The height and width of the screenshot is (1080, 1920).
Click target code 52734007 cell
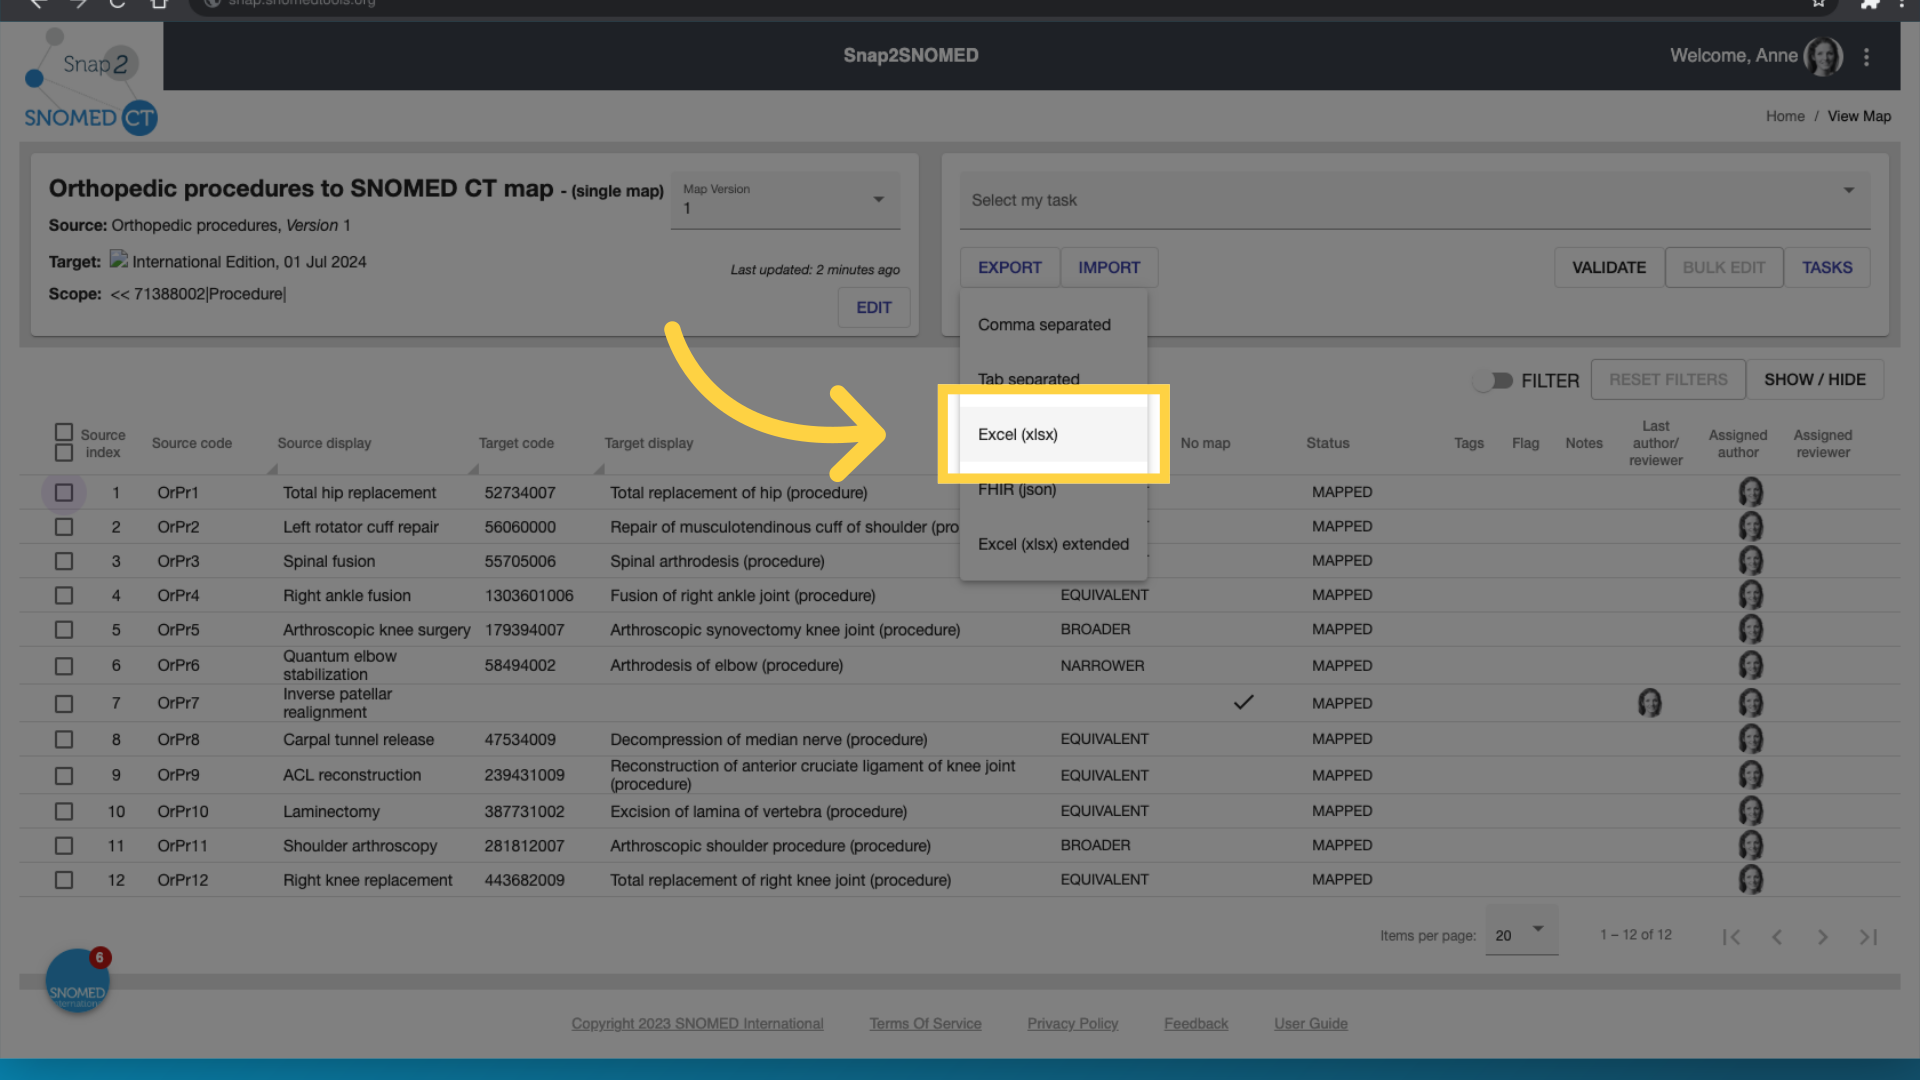(x=520, y=493)
